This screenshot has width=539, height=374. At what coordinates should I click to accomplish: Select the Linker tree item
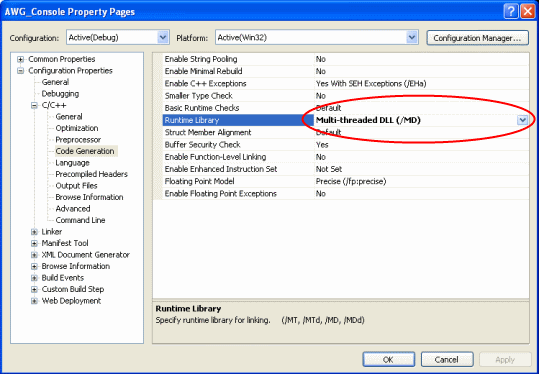52,232
